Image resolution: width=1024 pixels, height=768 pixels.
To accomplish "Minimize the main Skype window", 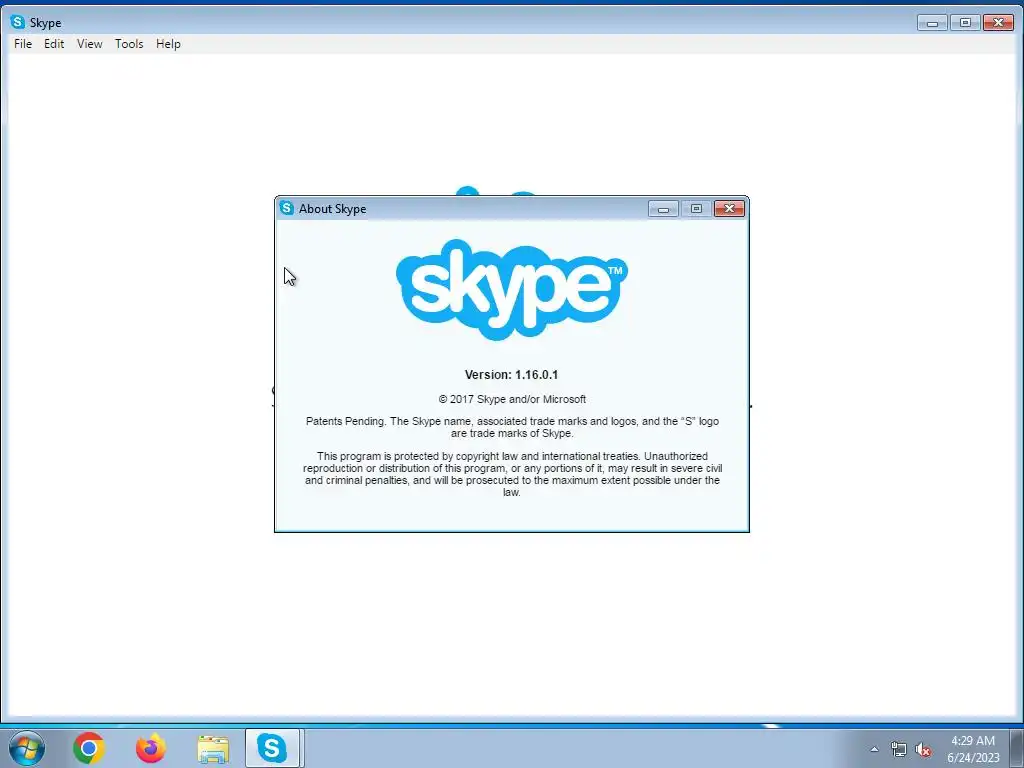I will pyautogui.click(x=932, y=23).
